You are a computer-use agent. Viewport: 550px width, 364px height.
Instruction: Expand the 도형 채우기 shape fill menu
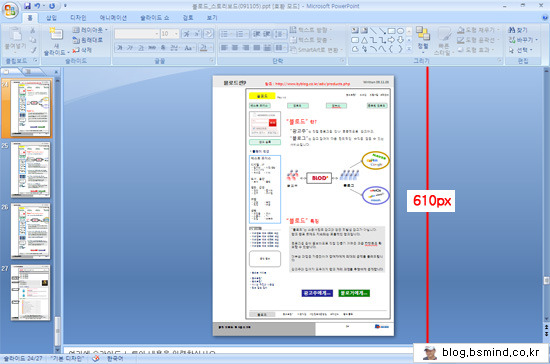[x=478, y=30]
